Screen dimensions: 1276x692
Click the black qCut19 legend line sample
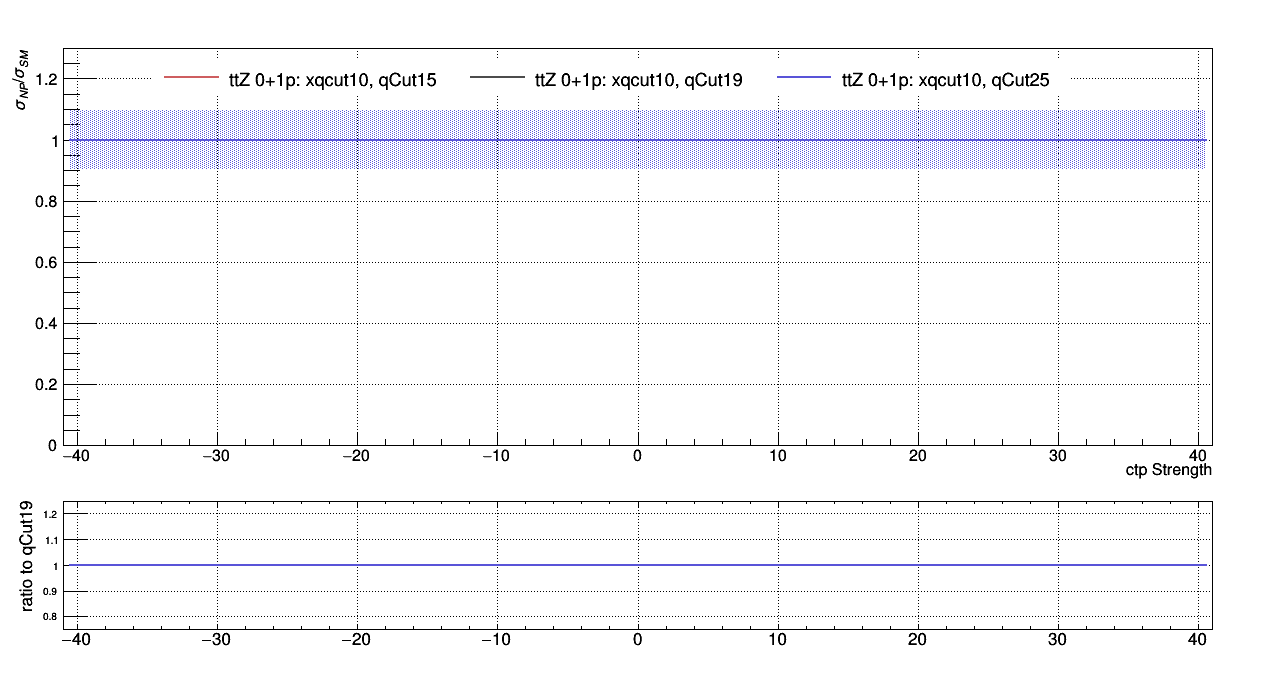click(x=497, y=76)
